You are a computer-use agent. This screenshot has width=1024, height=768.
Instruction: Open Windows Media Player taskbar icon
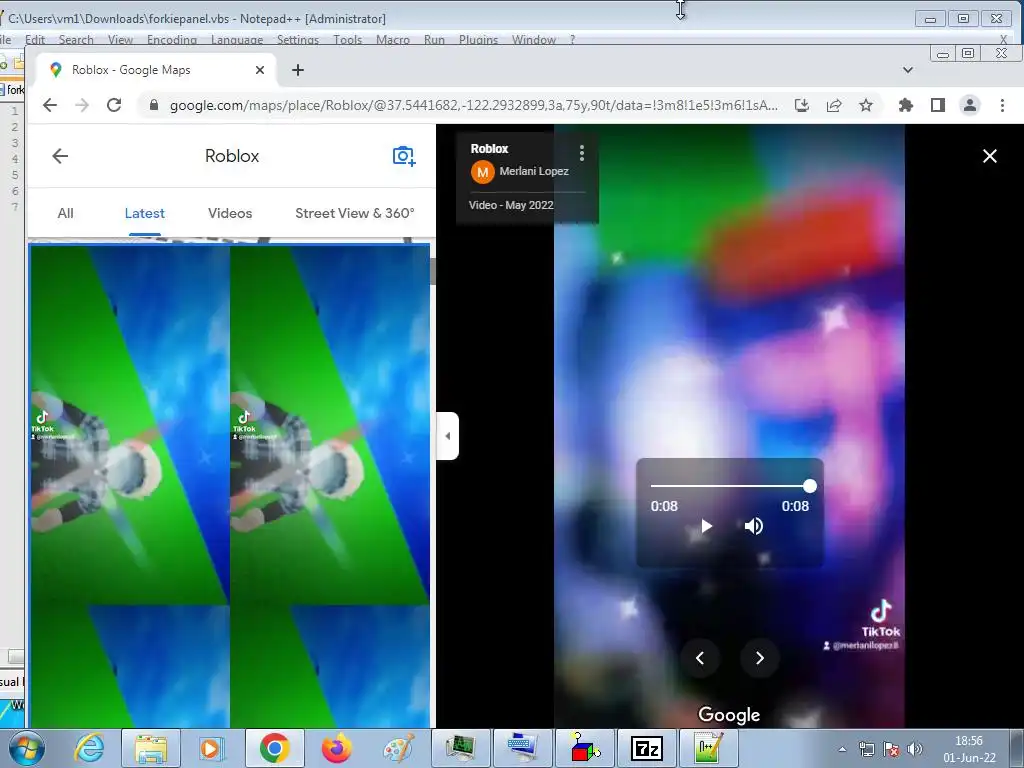coord(212,748)
